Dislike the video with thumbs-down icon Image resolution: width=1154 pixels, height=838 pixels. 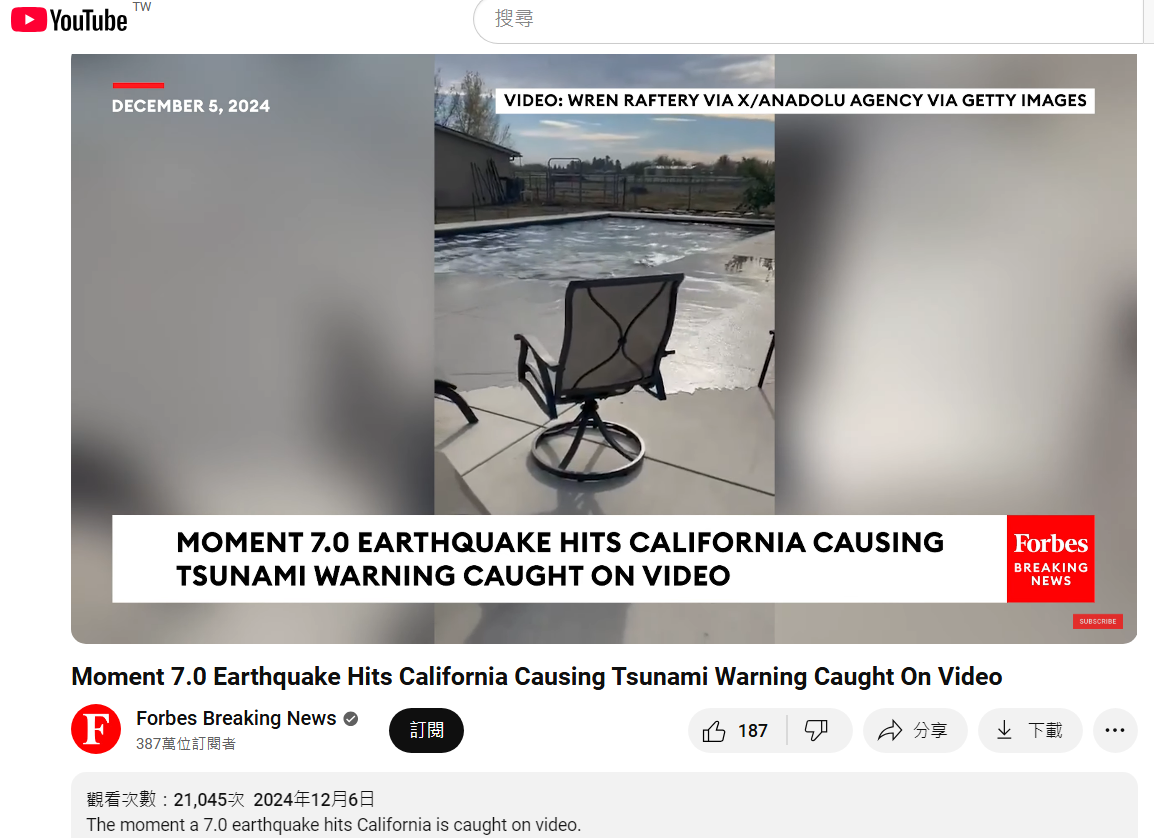(817, 731)
